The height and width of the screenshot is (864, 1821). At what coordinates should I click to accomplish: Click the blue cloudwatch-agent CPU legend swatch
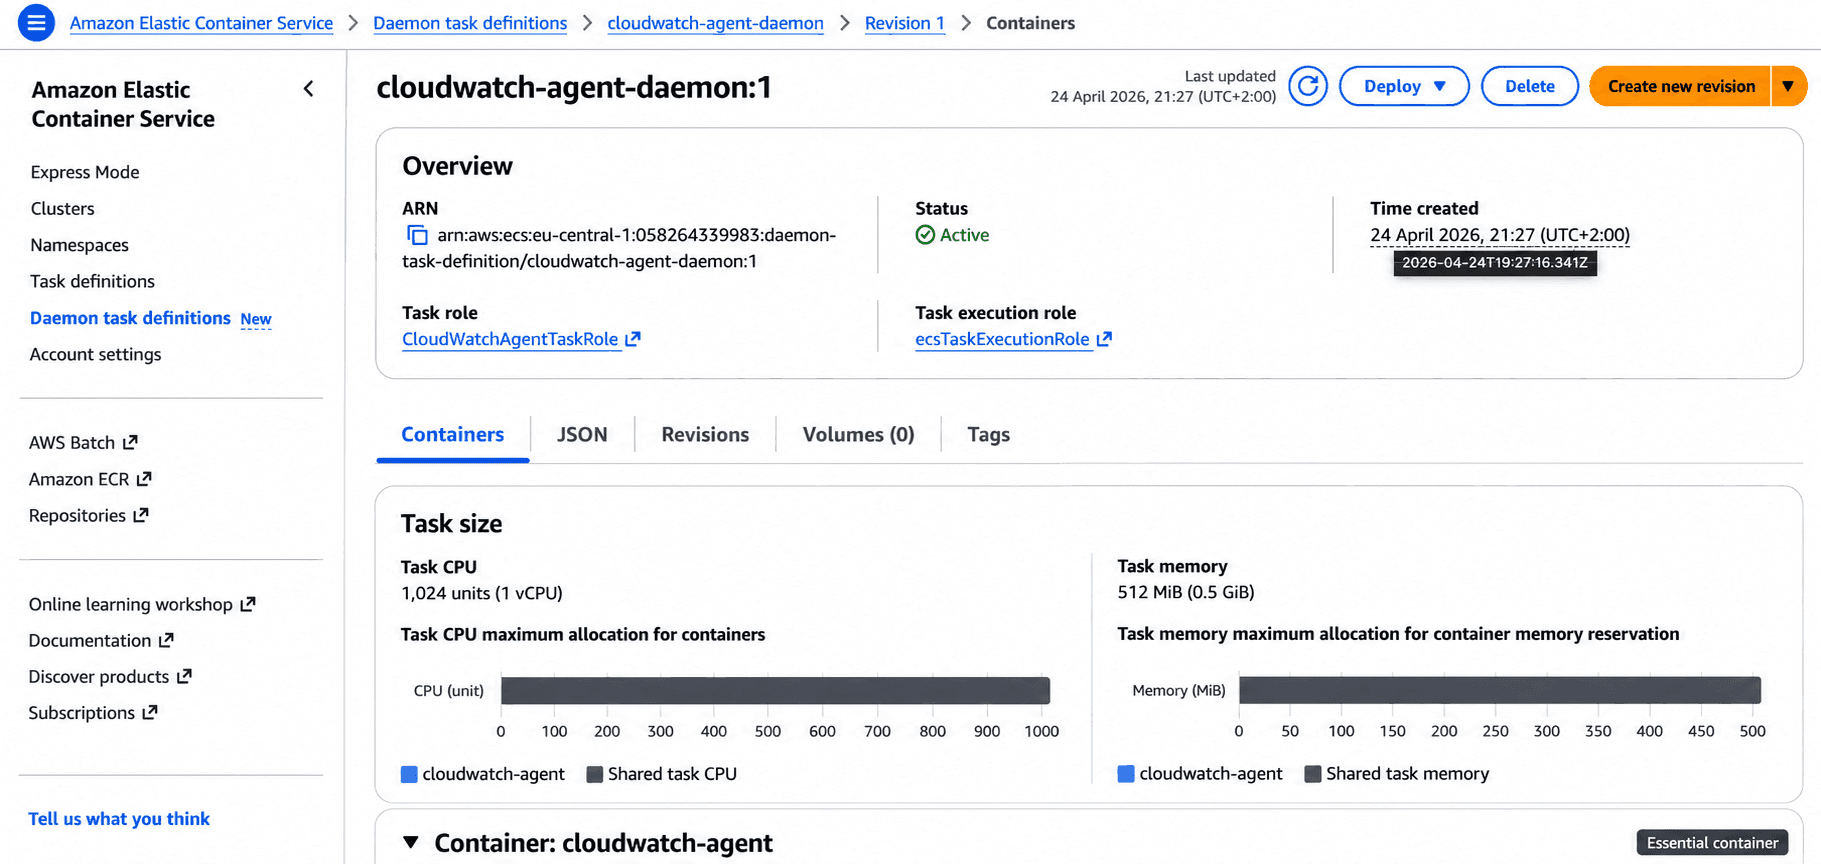pos(409,774)
